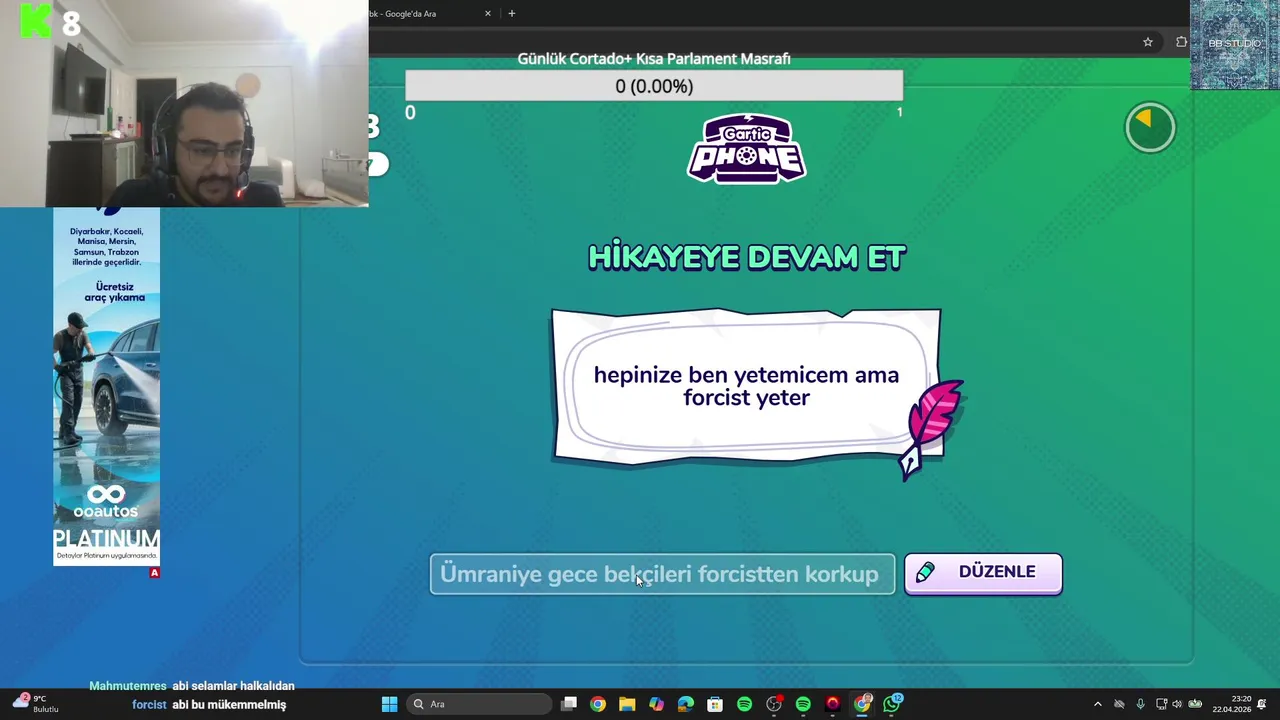The image size is (1280, 720).
Task: Launch Microsoft Copilot from the taskbar
Action: pyautogui.click(x=656, y=704)
